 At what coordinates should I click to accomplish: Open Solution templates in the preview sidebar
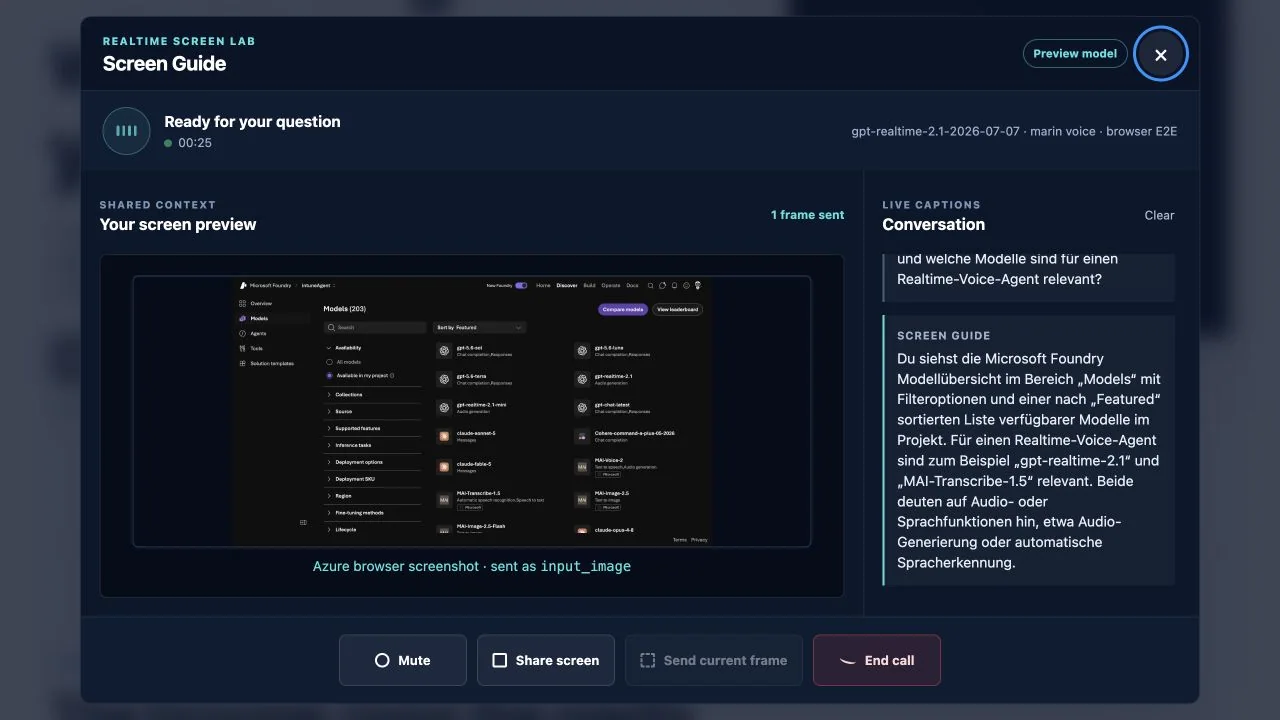(266, 363)
